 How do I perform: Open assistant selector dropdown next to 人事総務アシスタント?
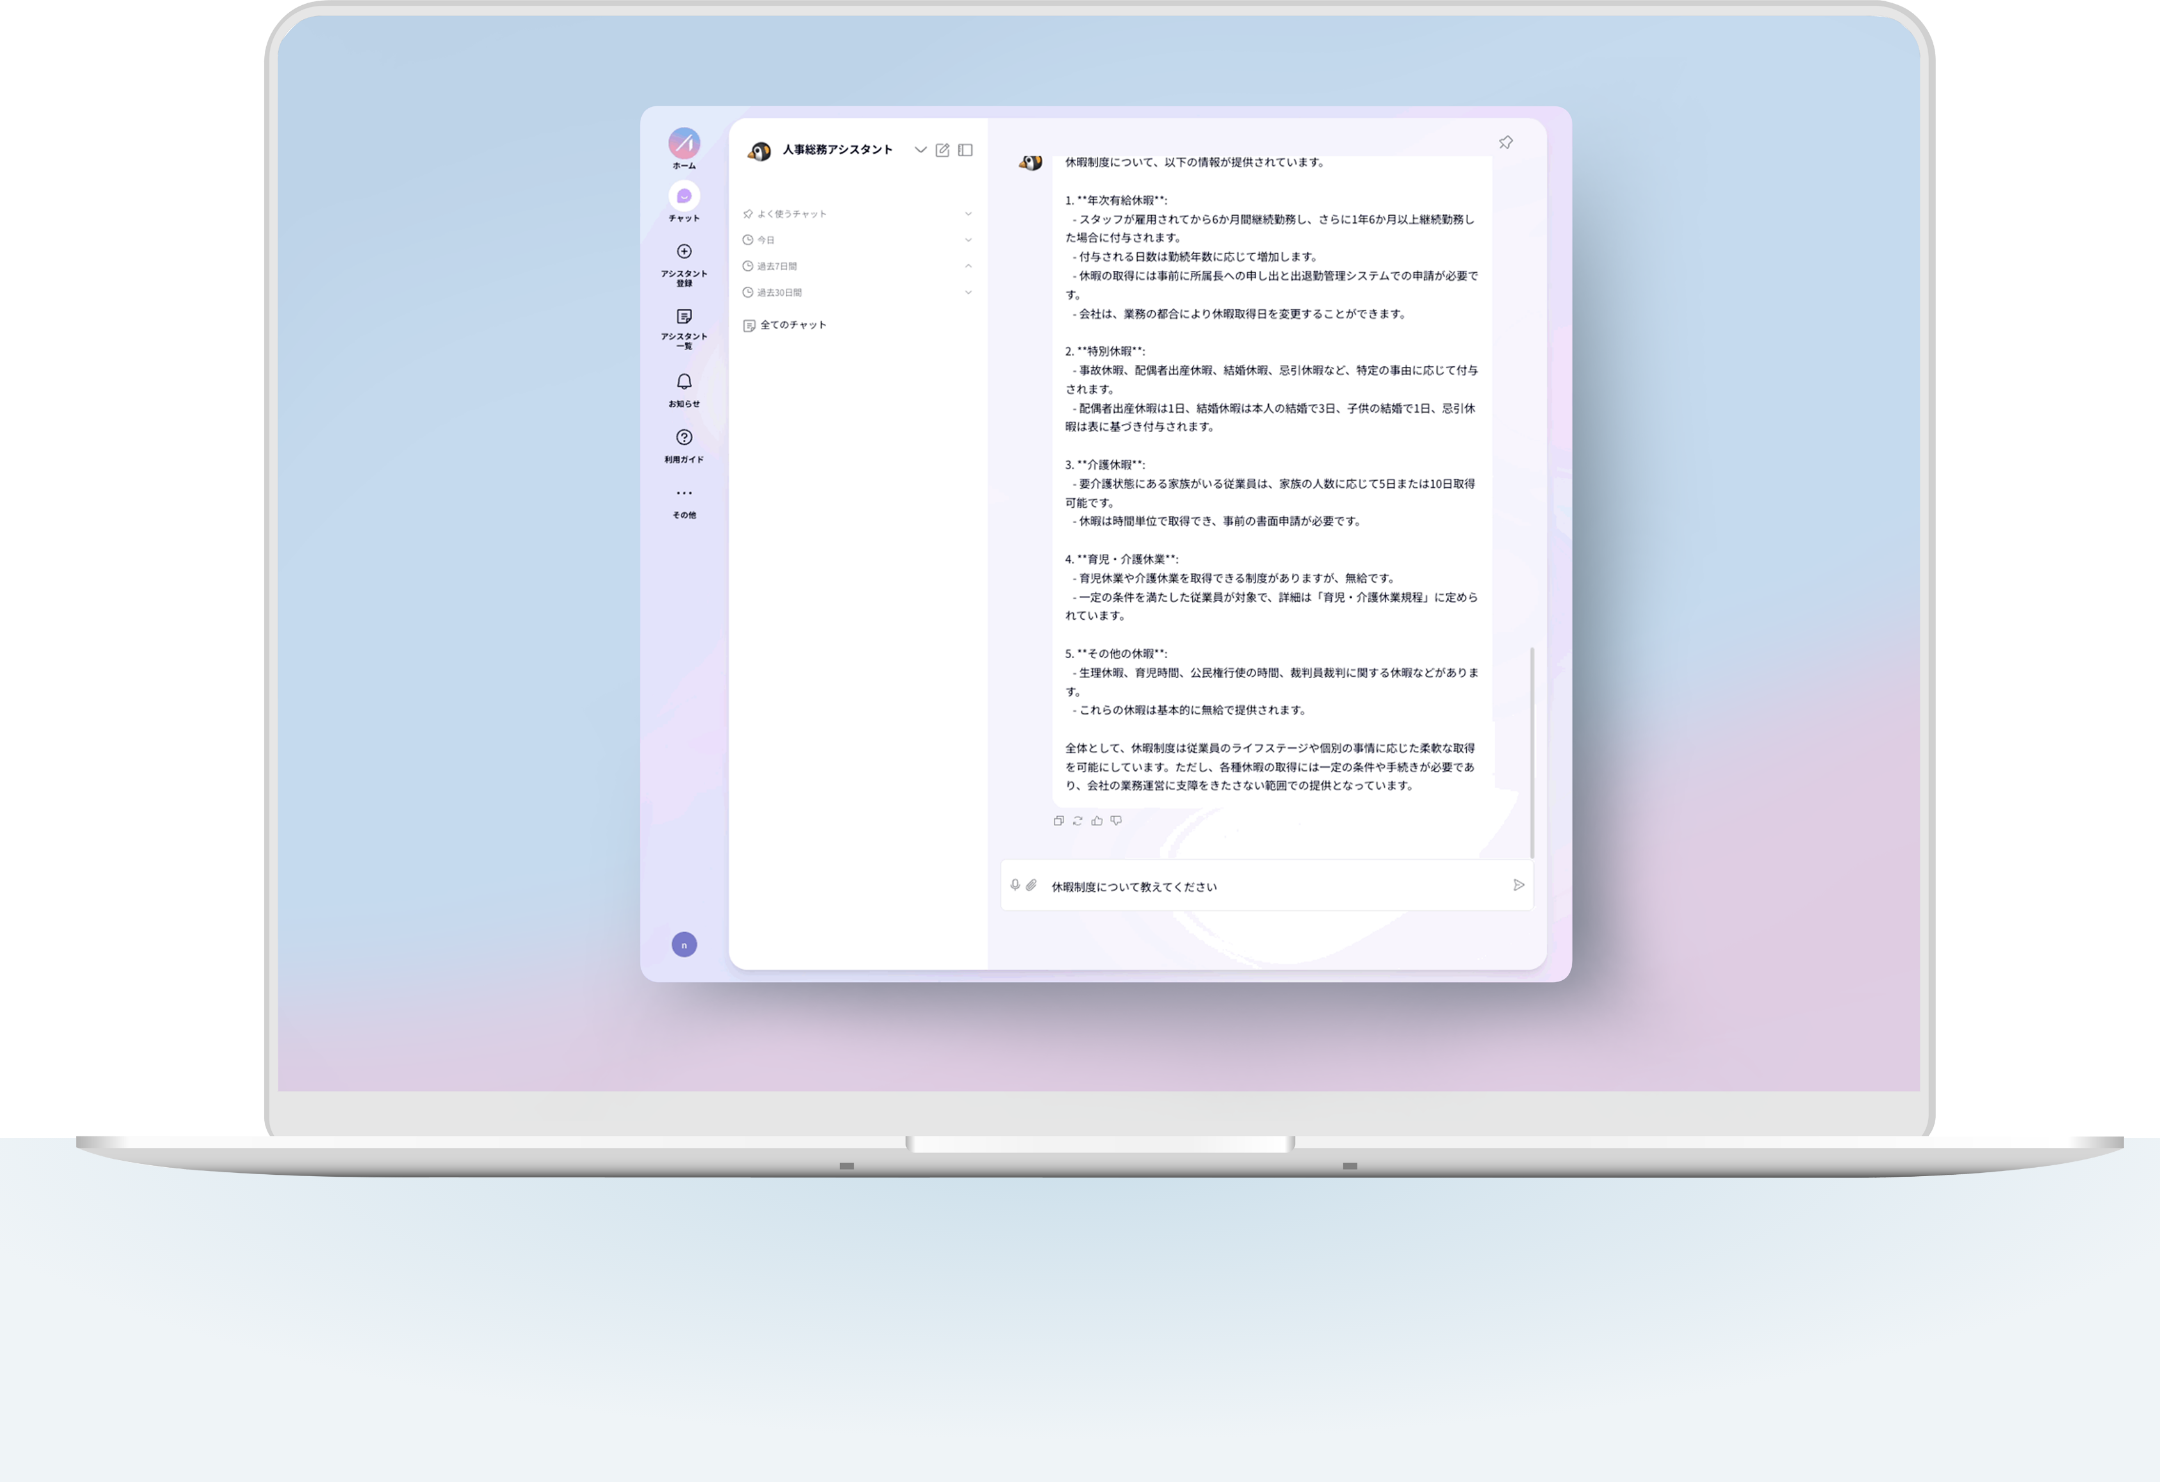pyautogui.click(x=920, y=150)
